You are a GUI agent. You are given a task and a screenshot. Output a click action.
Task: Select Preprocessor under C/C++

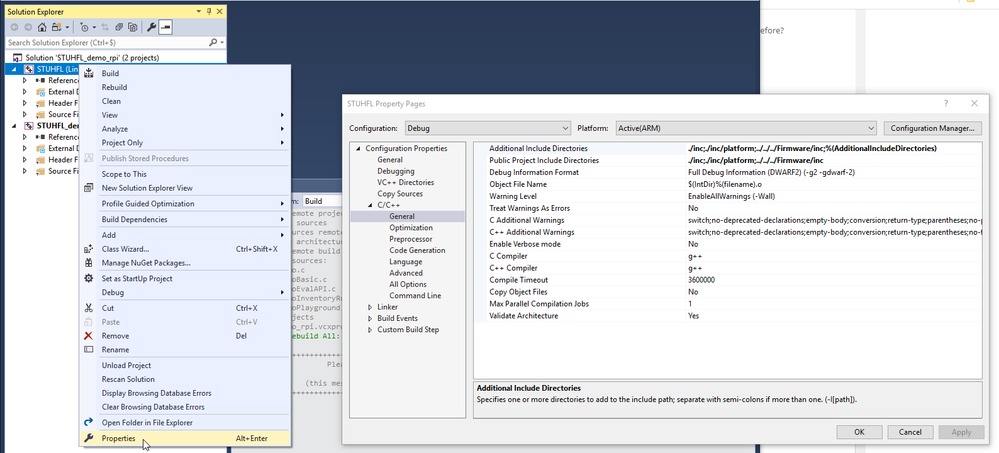coord(411,239)
